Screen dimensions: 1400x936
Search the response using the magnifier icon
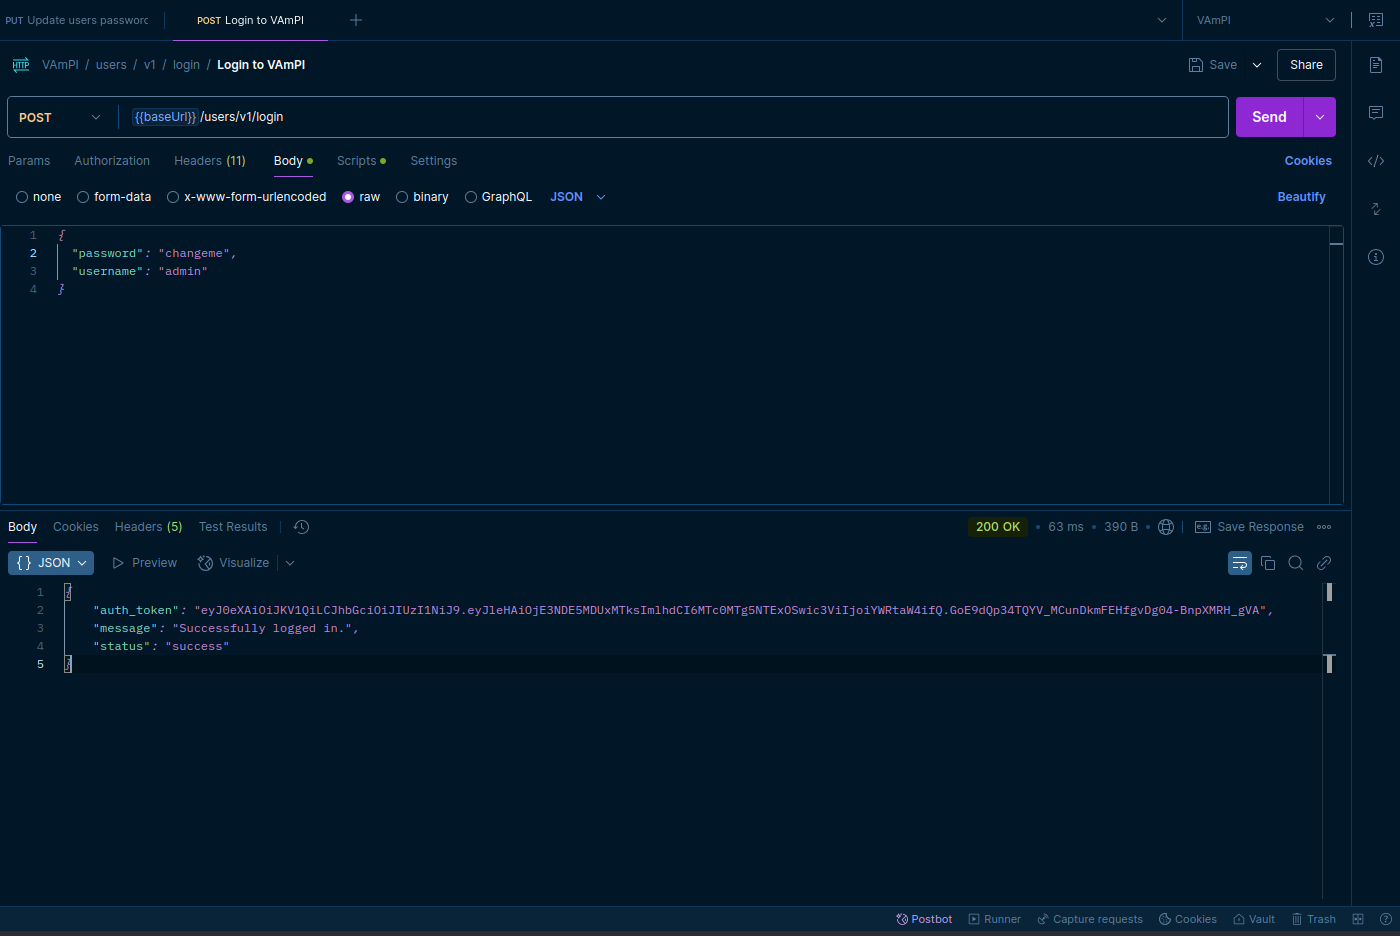1296,563
